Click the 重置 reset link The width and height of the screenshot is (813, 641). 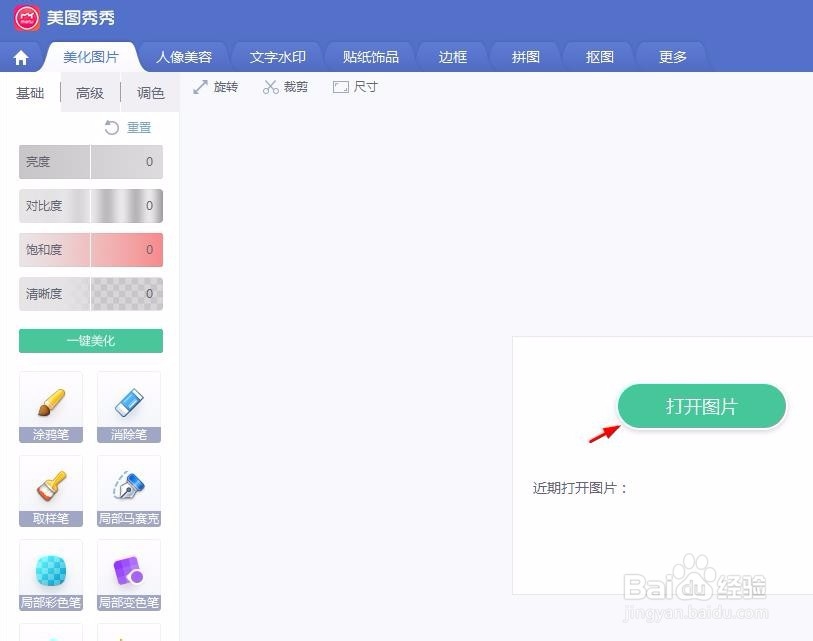(138, 127)
